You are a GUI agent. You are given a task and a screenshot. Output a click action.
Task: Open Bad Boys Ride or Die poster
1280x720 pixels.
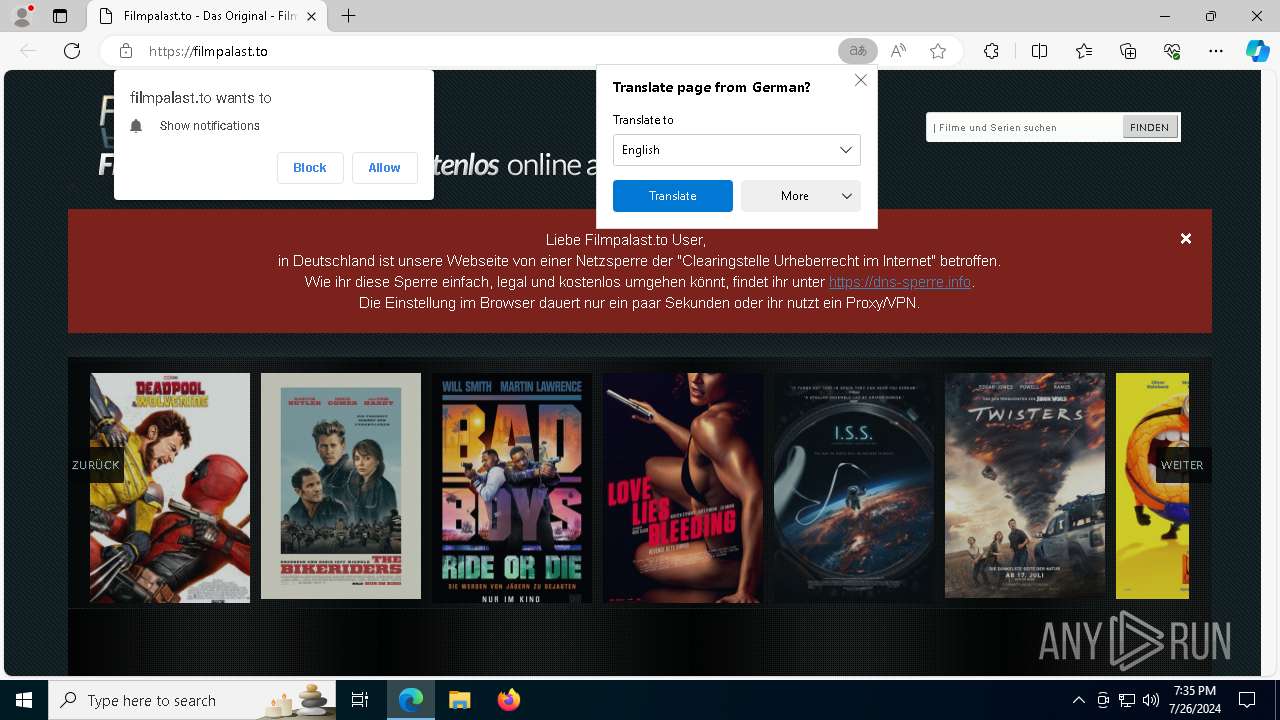pos(512,488)
